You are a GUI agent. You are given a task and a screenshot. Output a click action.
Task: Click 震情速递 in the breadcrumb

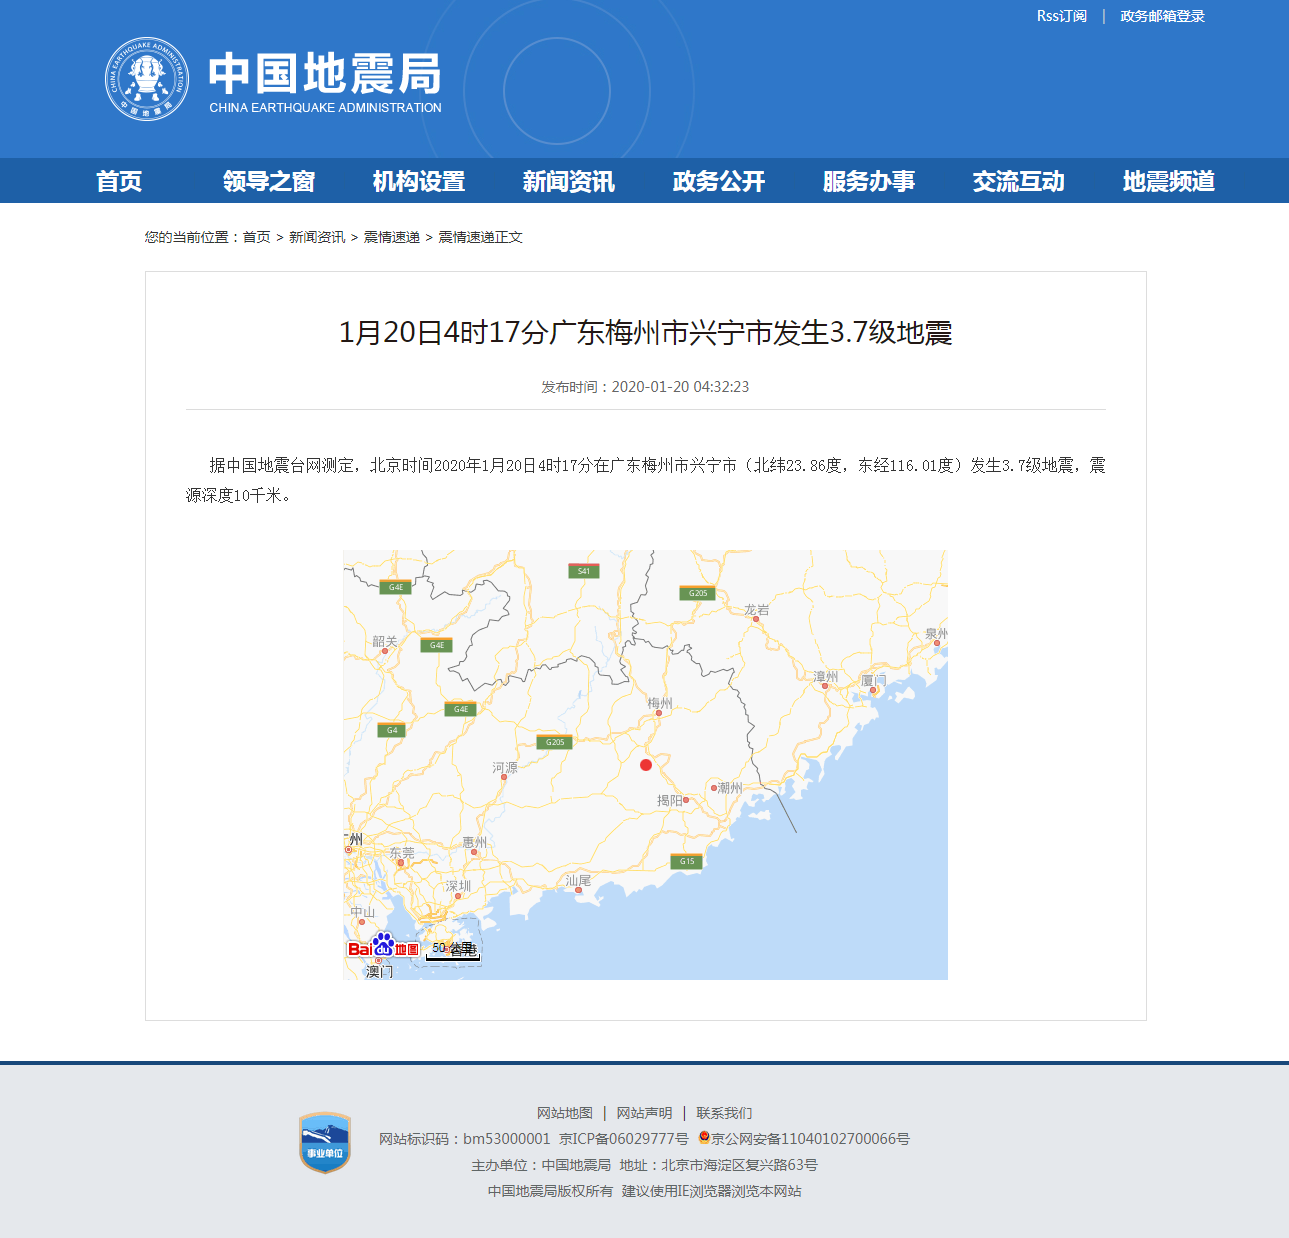point(391,237)
